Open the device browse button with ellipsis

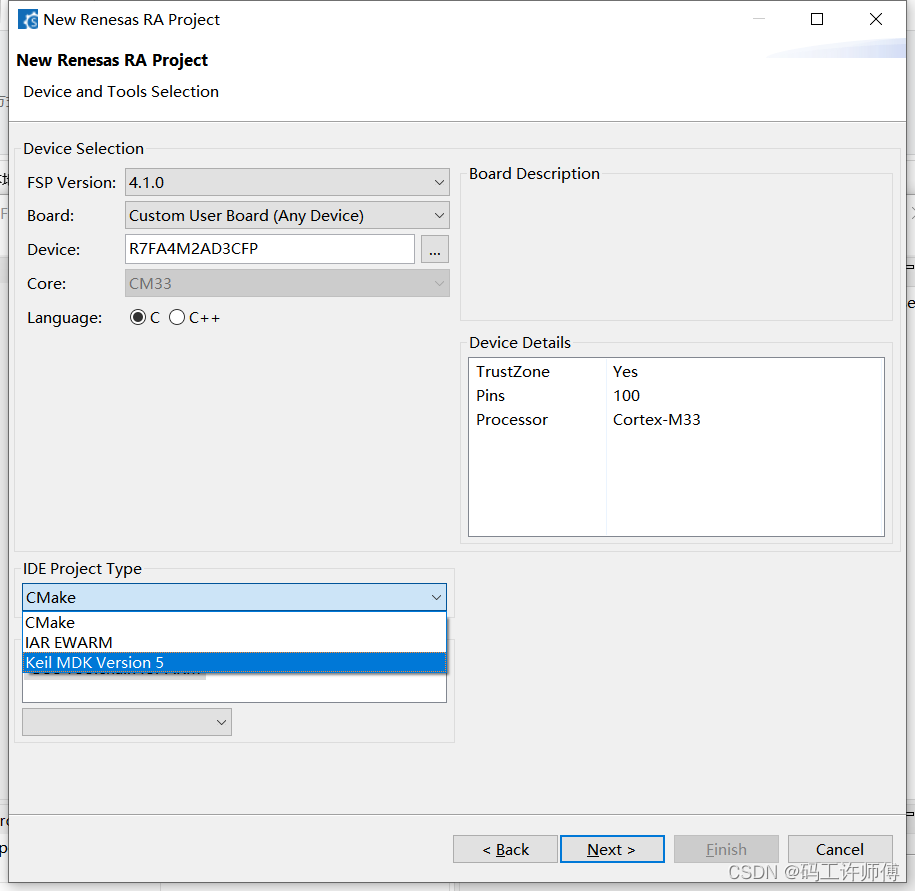click(435, 250)
